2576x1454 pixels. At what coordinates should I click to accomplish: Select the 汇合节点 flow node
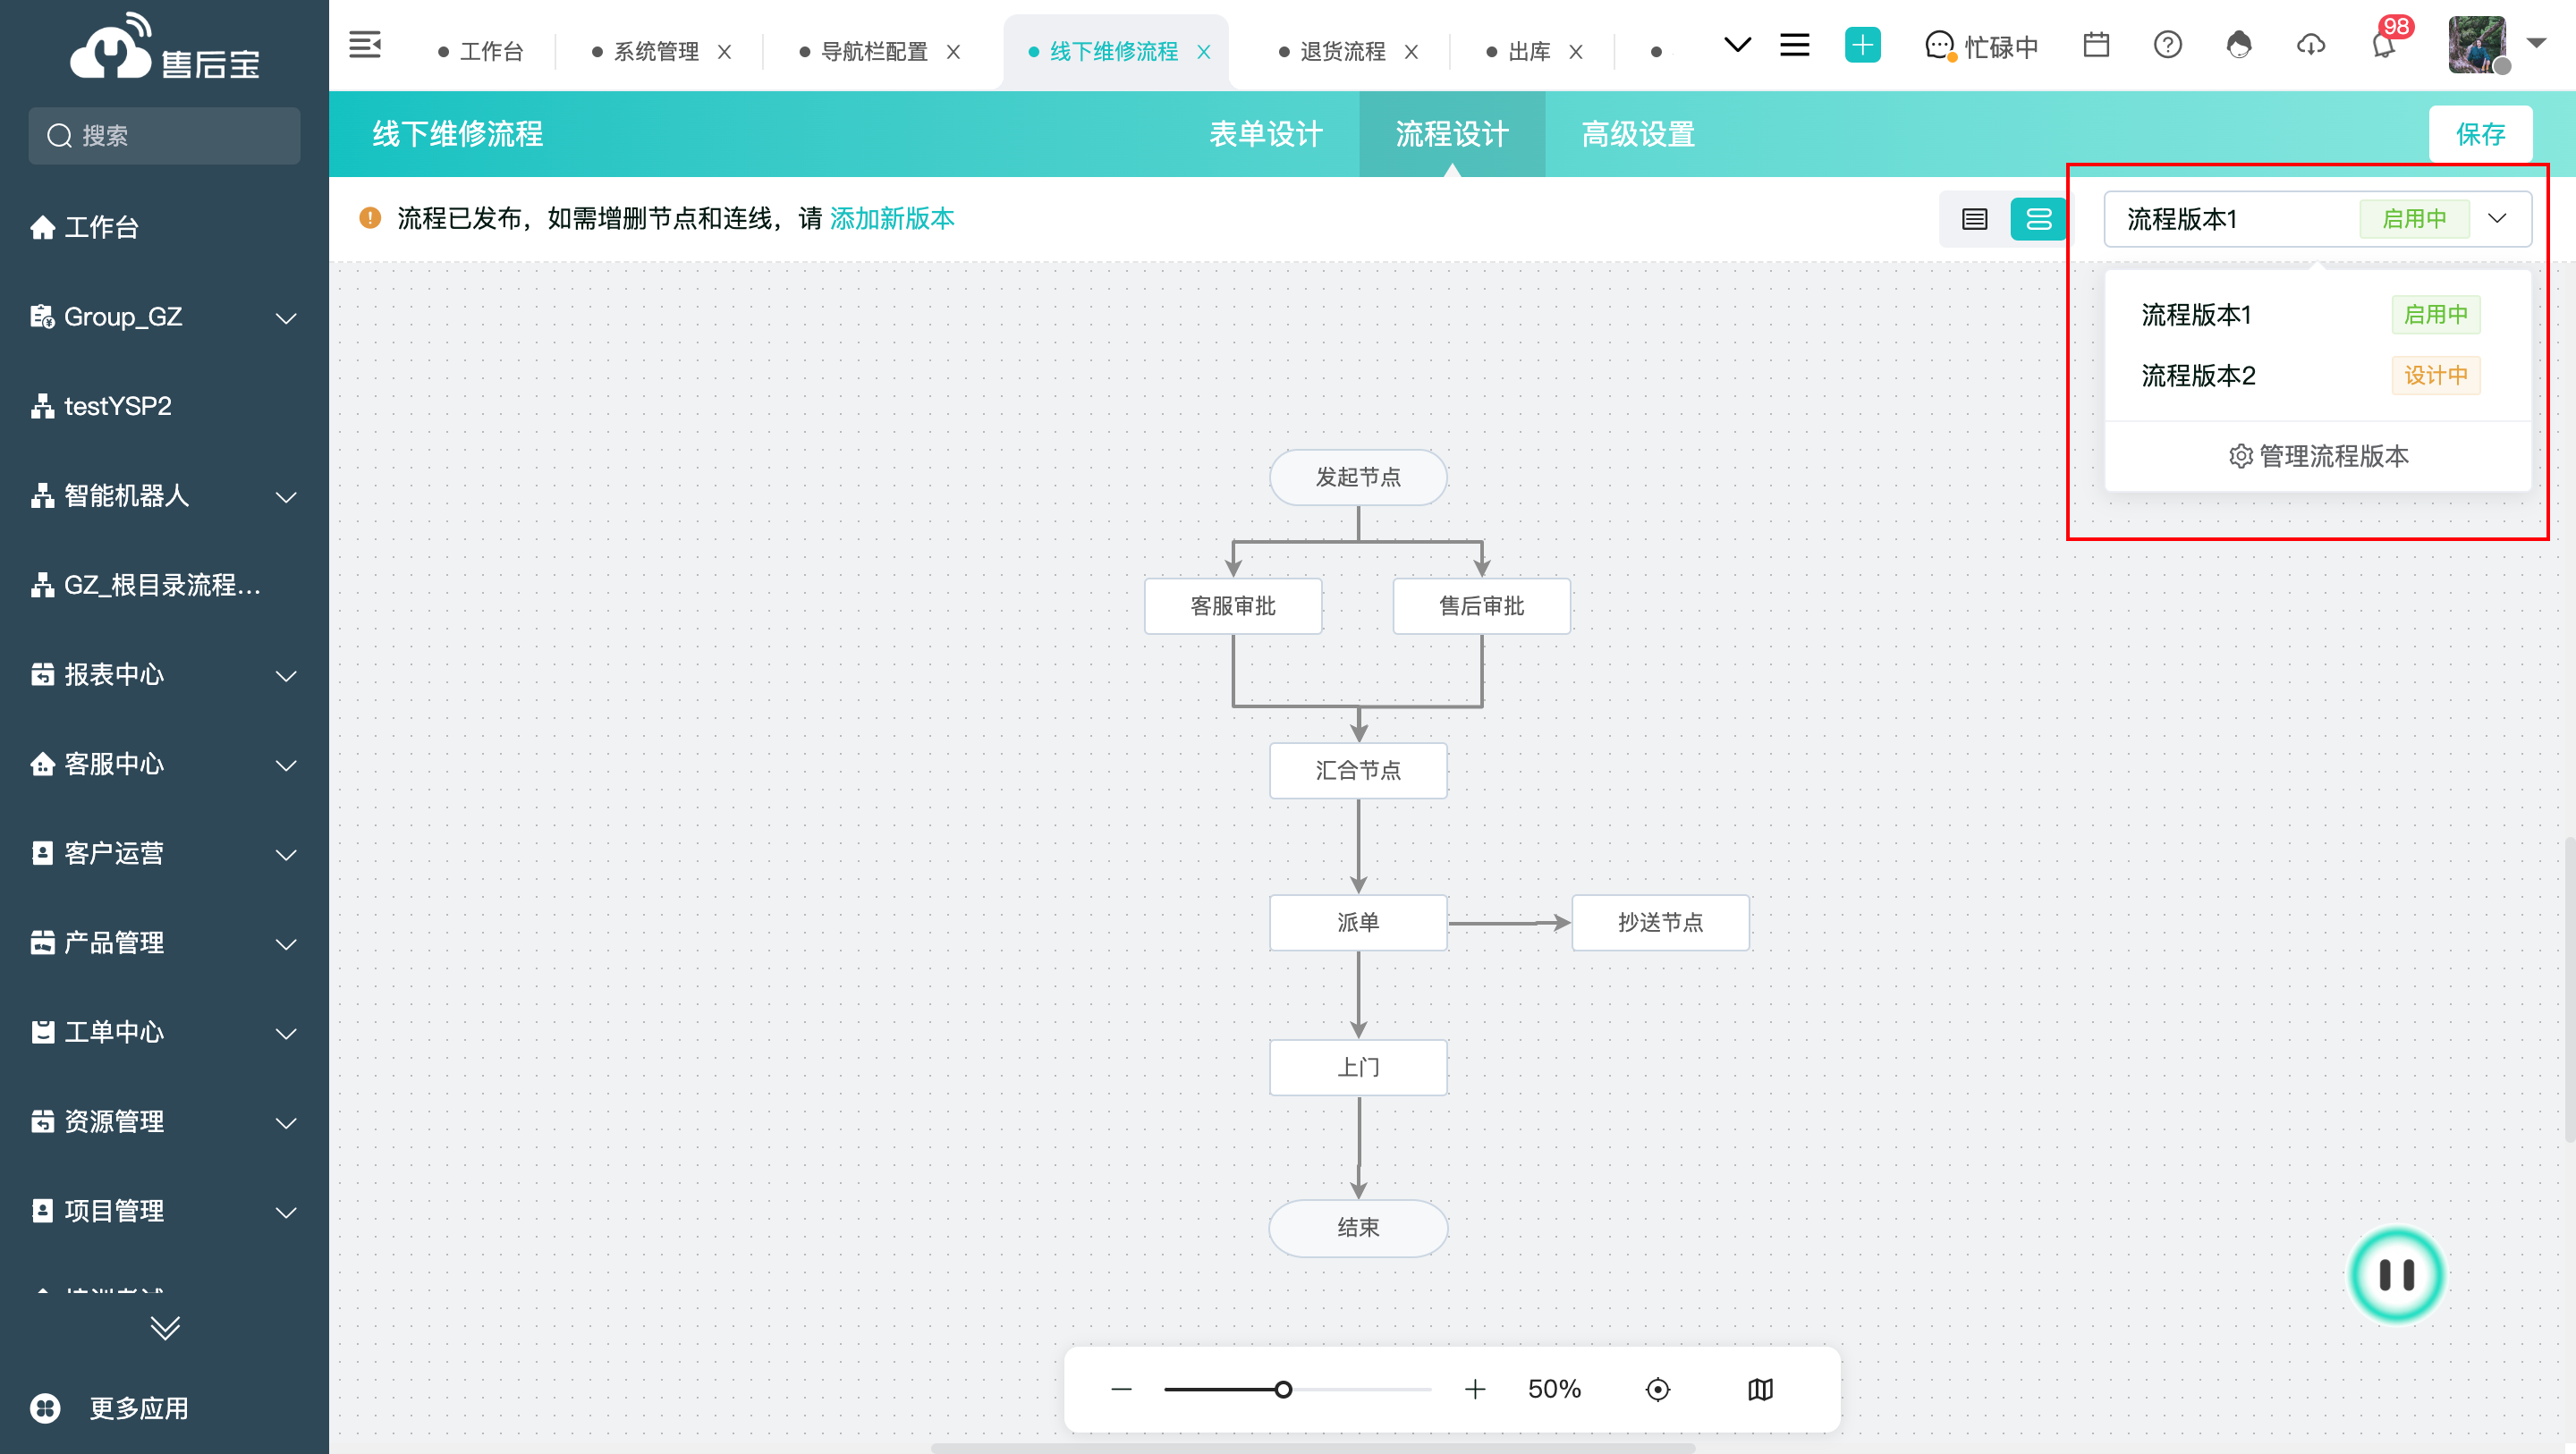click(x=1358, y=770)
